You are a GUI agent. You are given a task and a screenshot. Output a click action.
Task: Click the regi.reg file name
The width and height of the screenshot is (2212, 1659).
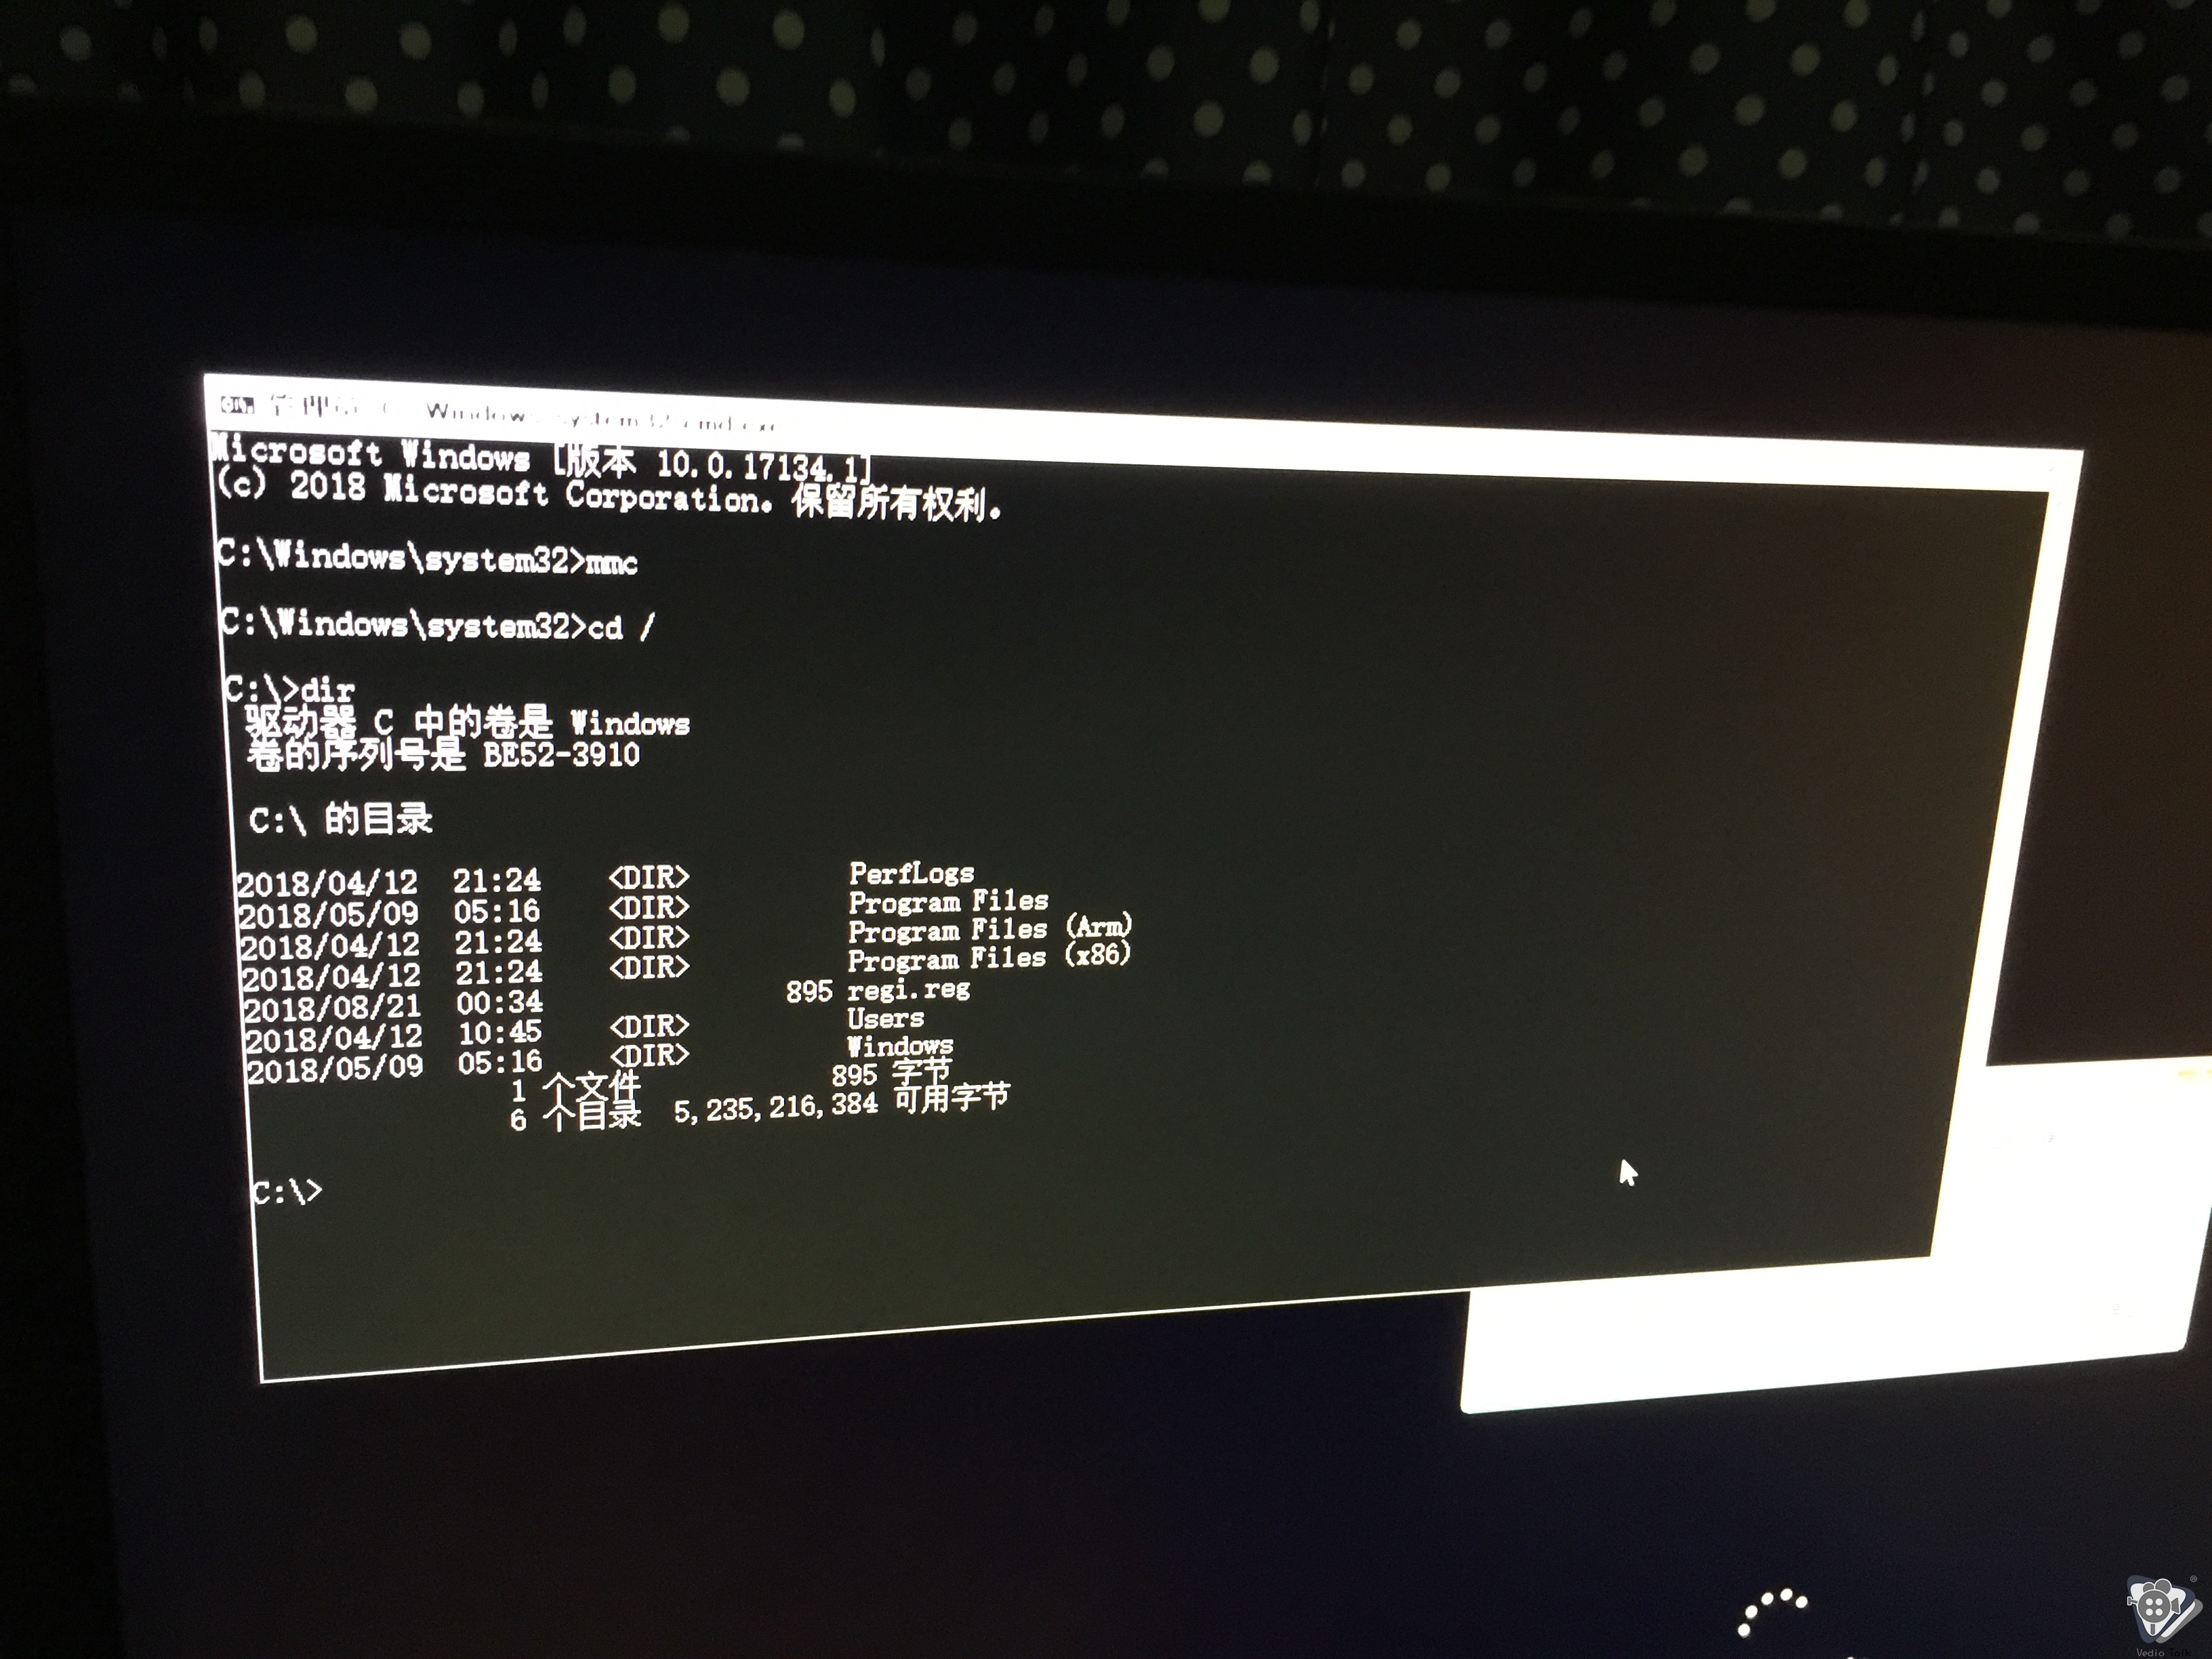pyautogui.click(x=908, y=990)
